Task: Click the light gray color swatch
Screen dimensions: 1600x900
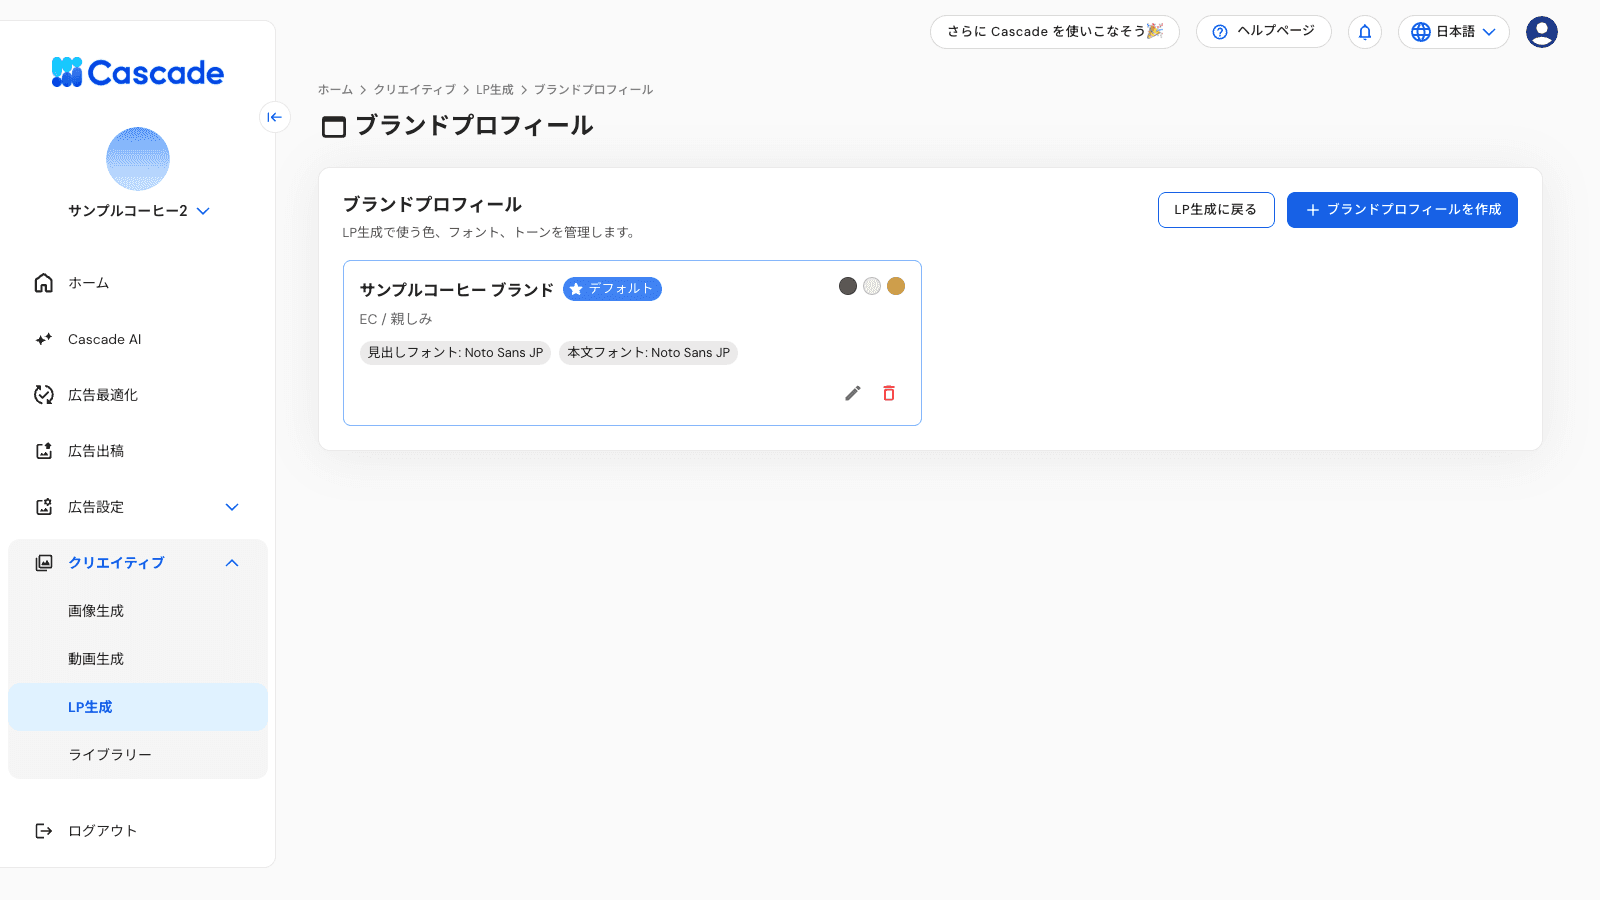Action: (x=872, y=286)
